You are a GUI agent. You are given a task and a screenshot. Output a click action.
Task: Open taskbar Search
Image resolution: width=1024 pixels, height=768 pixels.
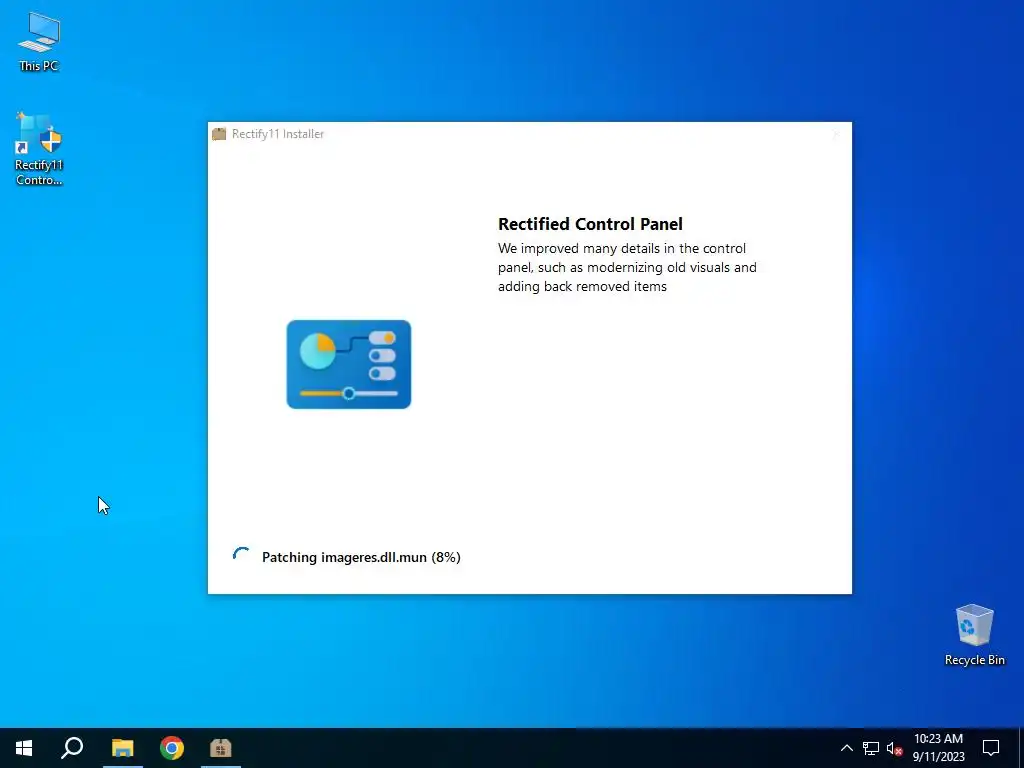pyautogui.click(x=72, y=748)
